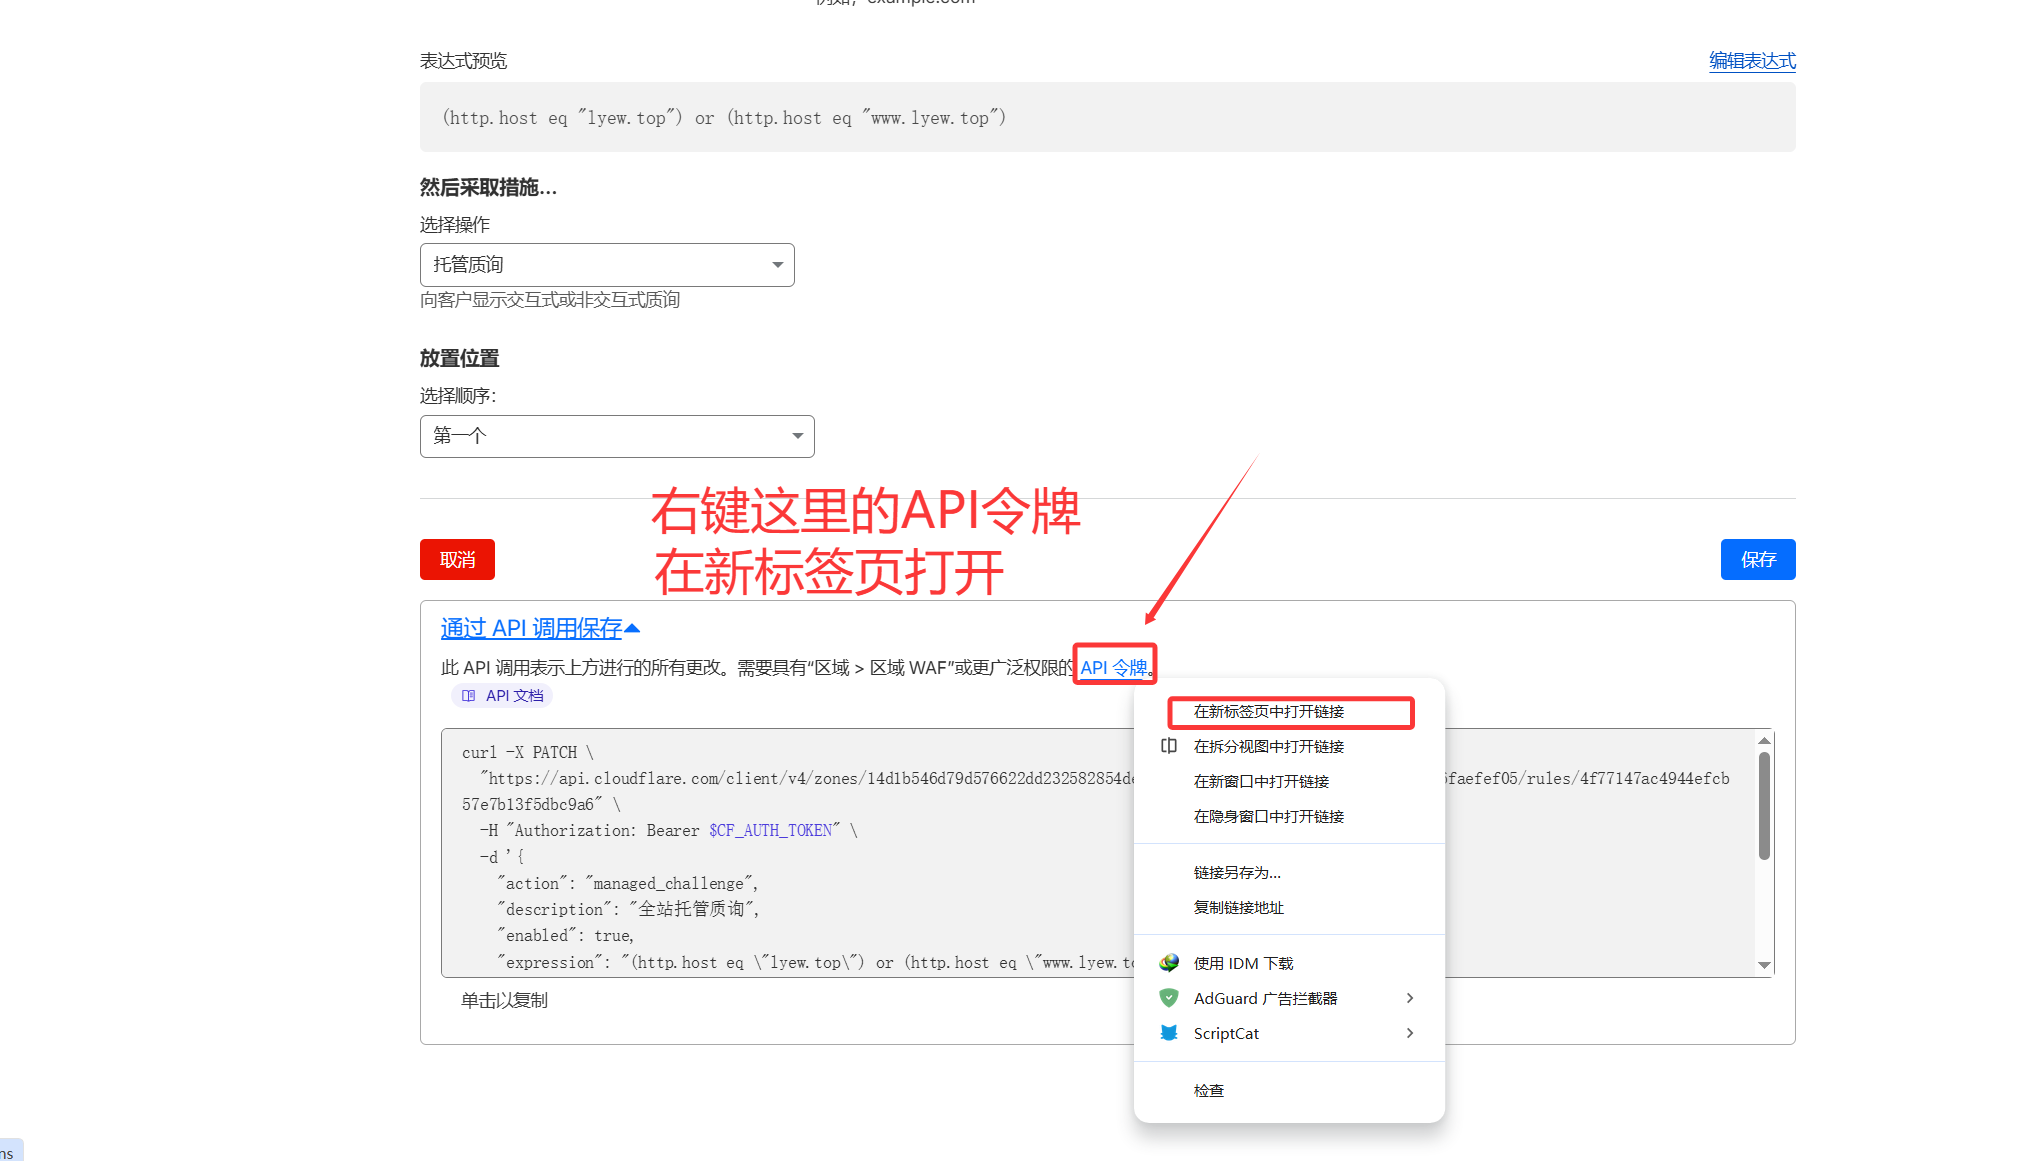Click the ScriptCat blue cat icon
The width and height of the screenshot is (2043, 1161).
[x=1168, y=1033]
